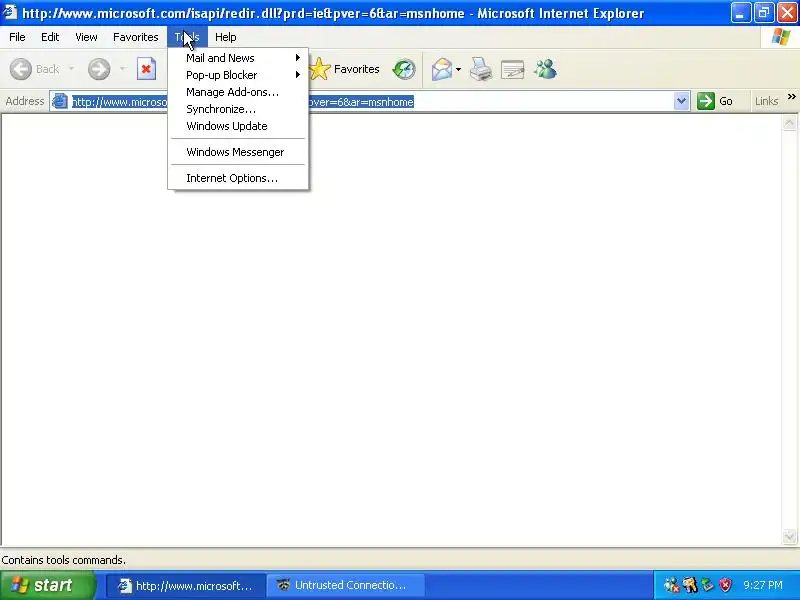Open the Mail button dropdown arrow
Viewport: 800px width, 600px height.
click(458, 69)
